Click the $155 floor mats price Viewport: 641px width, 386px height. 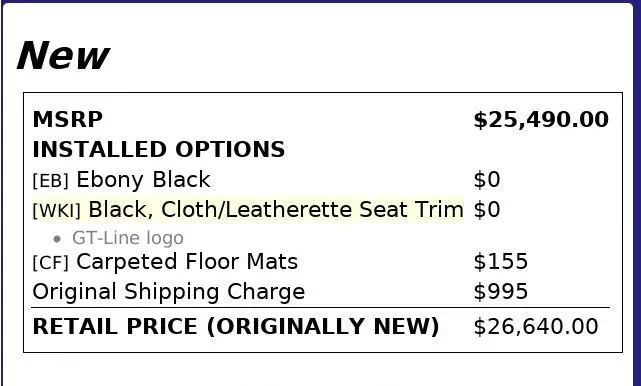[500, 261]
